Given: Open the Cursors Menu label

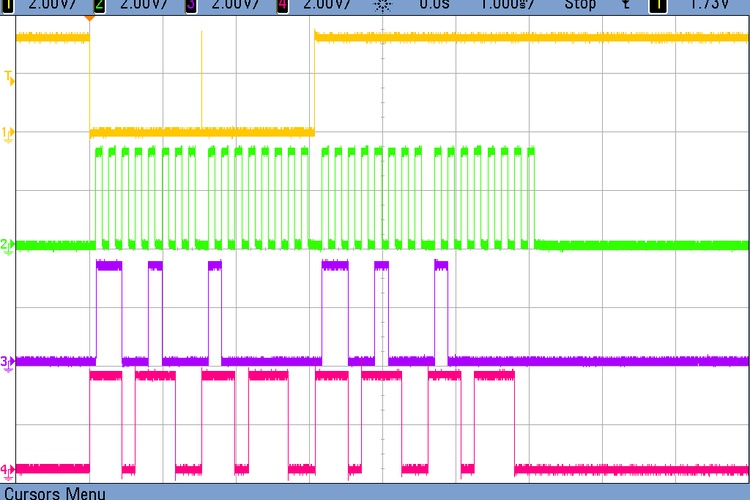Looking at the screenshot, I should [x=55, y=492].
